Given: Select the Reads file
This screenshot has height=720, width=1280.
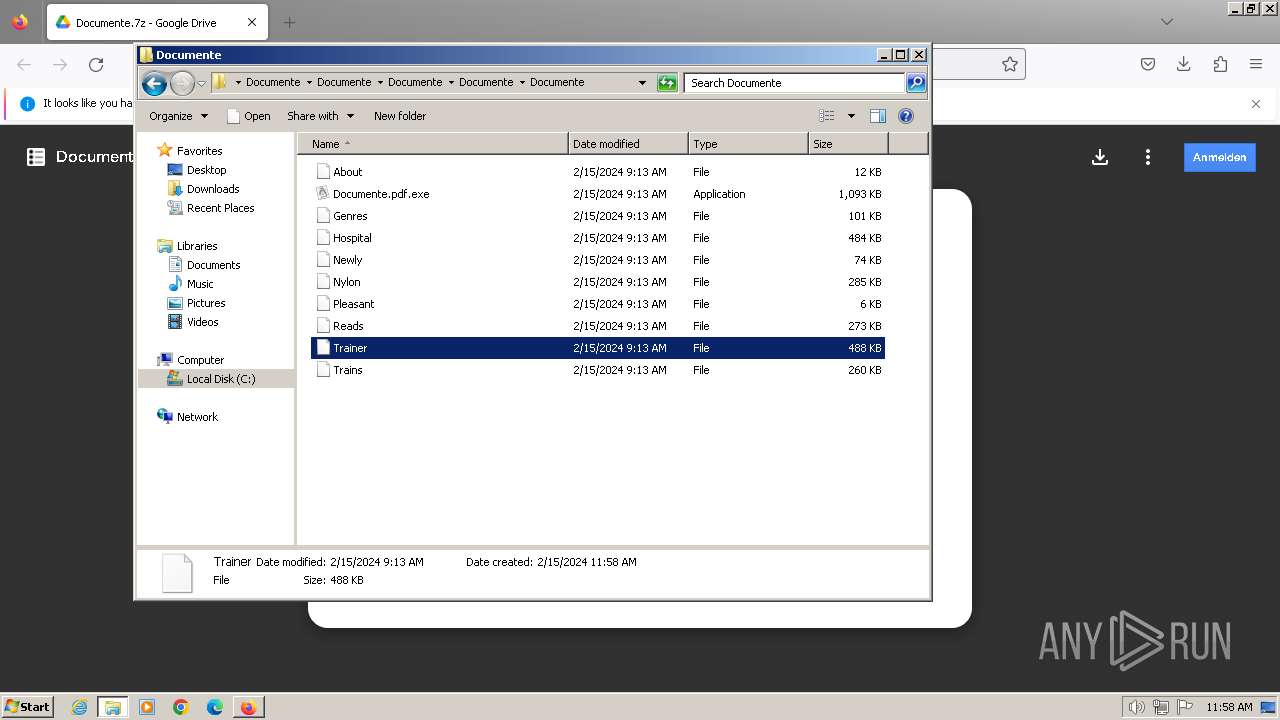Looking at the screenshot, I should tap(598, 326).
